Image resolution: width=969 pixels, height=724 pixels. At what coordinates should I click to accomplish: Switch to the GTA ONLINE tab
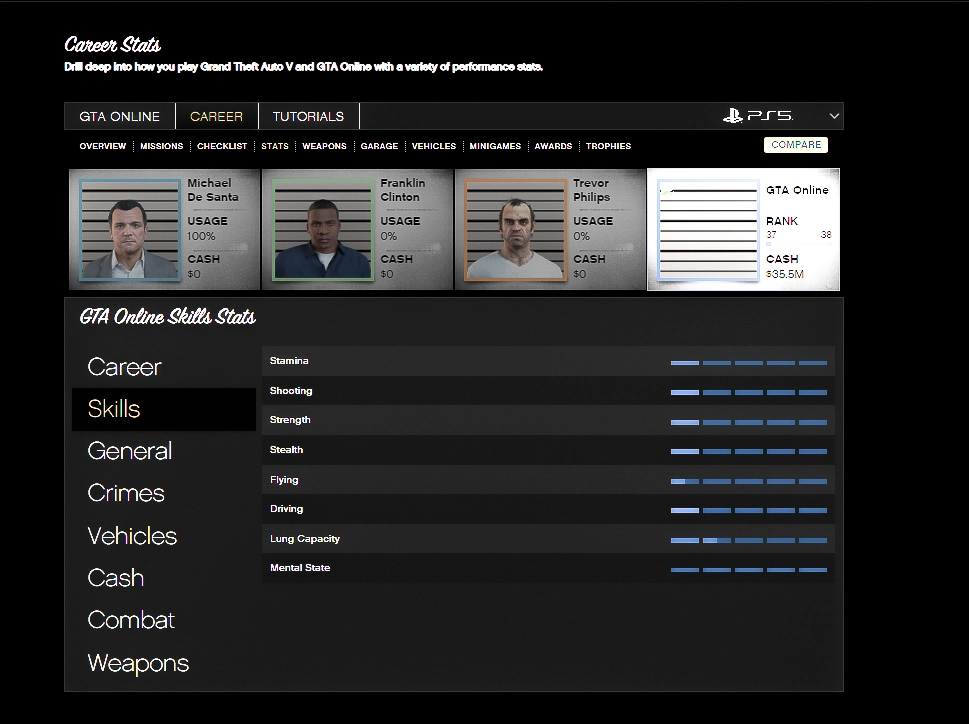(119, 116)
